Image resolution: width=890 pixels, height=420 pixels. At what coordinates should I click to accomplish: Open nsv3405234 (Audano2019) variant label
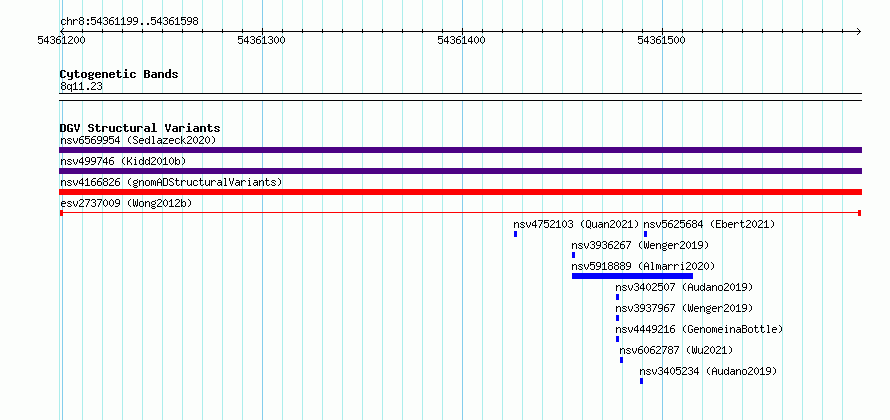[708, 371]
